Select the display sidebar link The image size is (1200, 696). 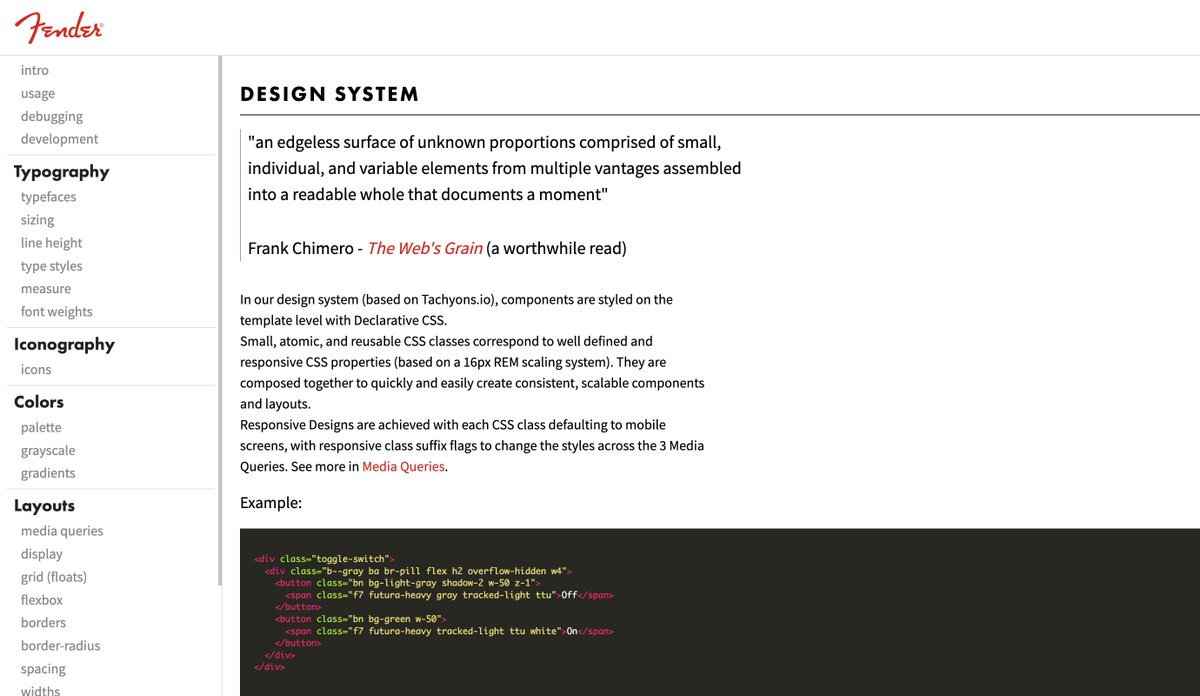point(42,555)
